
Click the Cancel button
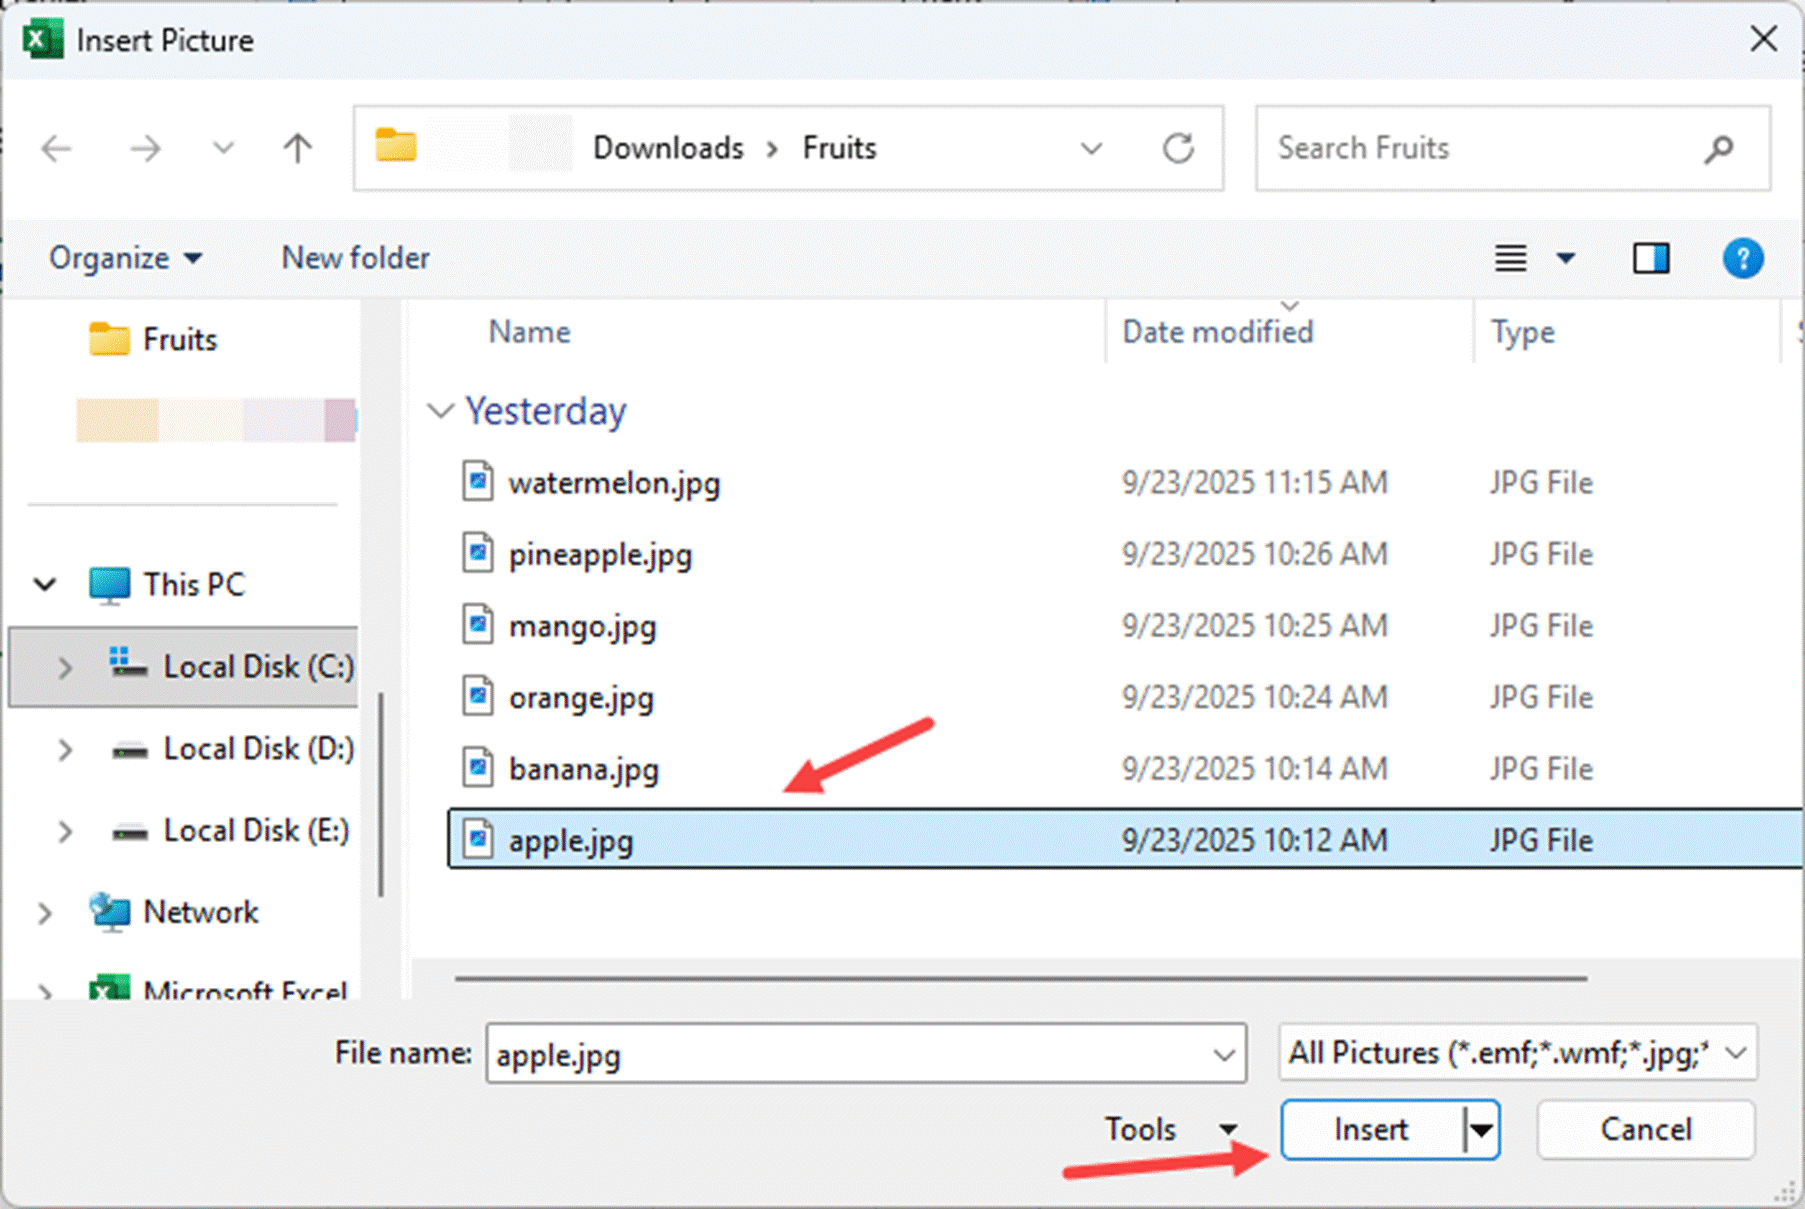pyautogui.click(x=1645, y=1130)
